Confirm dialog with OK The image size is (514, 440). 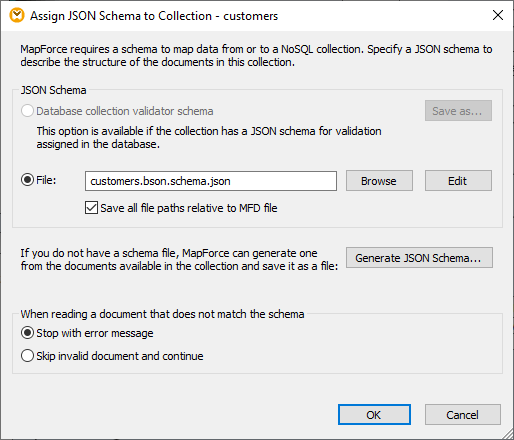[374, 415]
